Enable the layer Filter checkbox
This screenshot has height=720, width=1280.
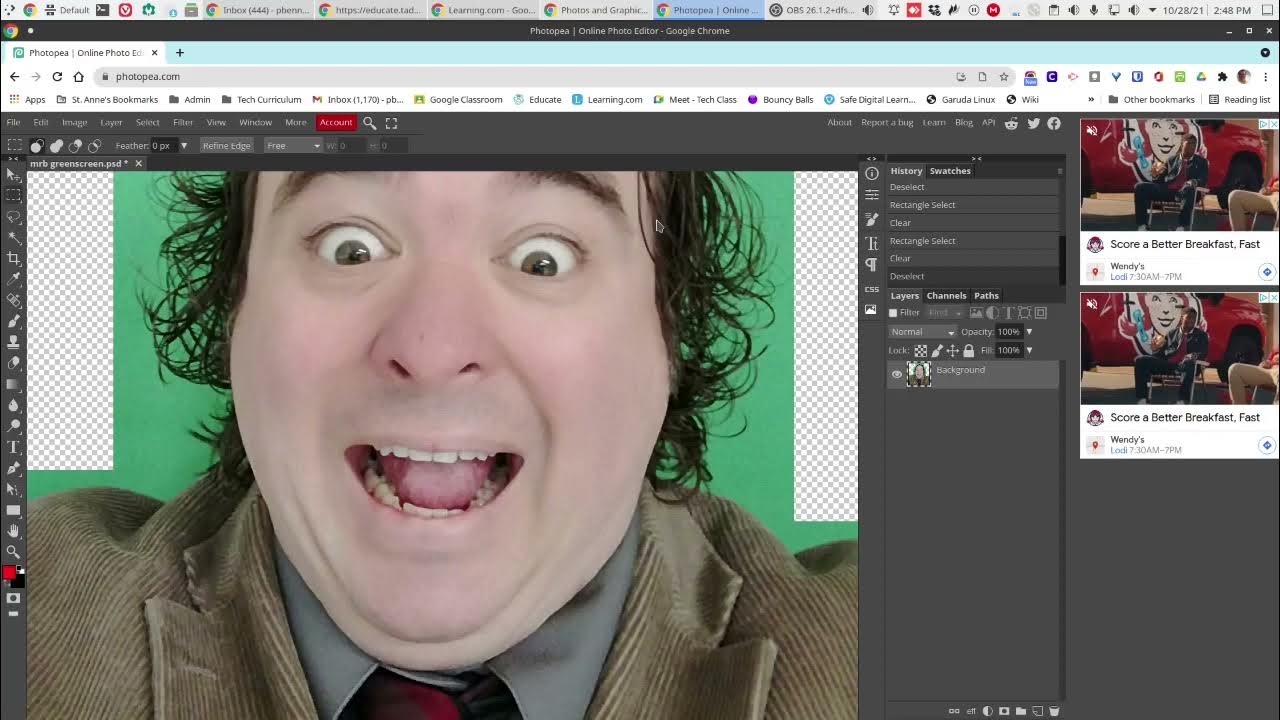pyautogui.click(x=893, y=313)
